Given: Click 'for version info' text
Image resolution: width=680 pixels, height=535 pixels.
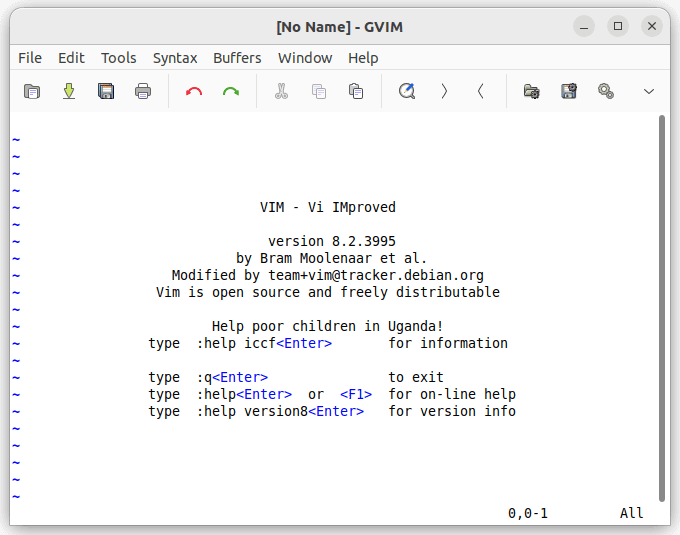Looking at the screenshot, I should pyautogui.click(x=452, y=411).
